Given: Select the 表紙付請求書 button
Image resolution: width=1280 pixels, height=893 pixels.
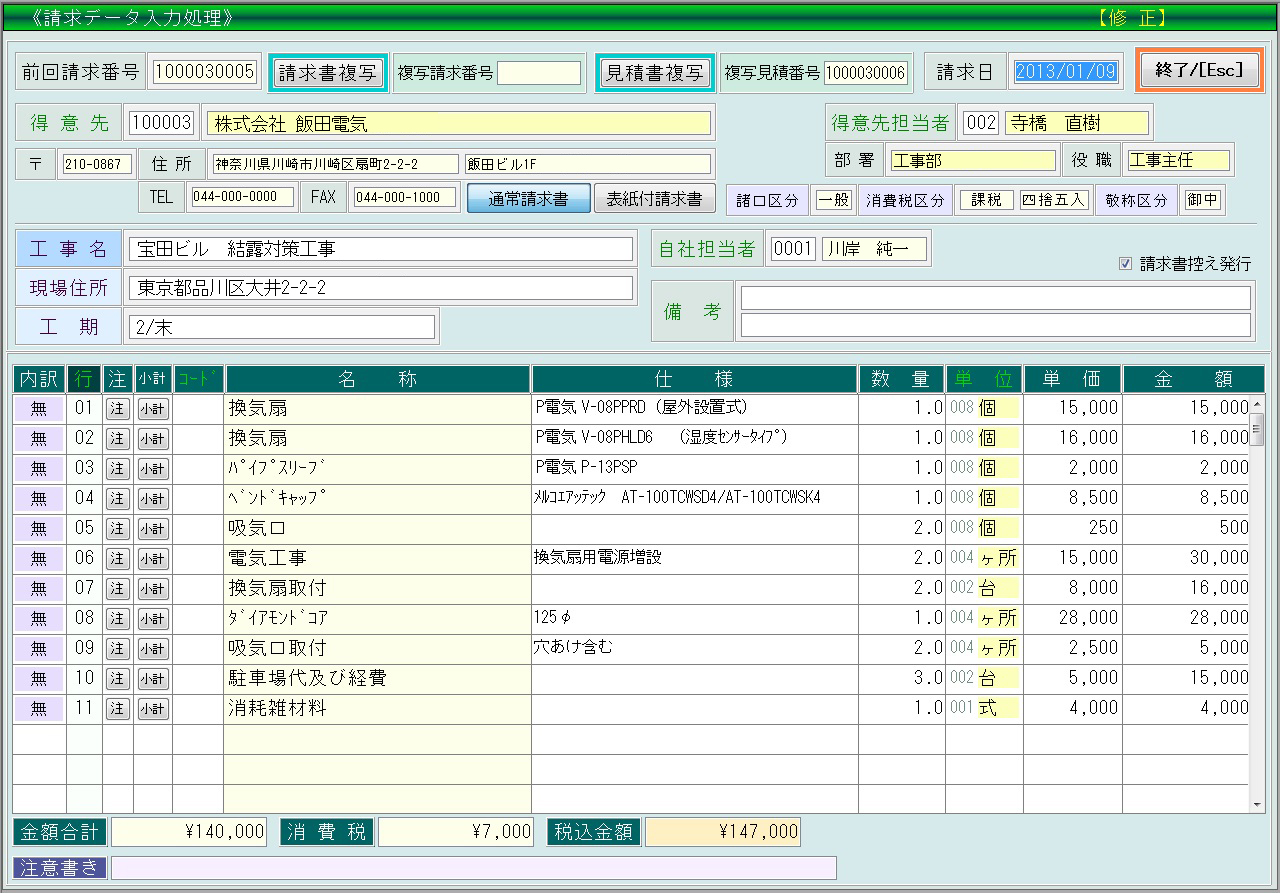Looking at the screenshot, I should tap(654, 198).
